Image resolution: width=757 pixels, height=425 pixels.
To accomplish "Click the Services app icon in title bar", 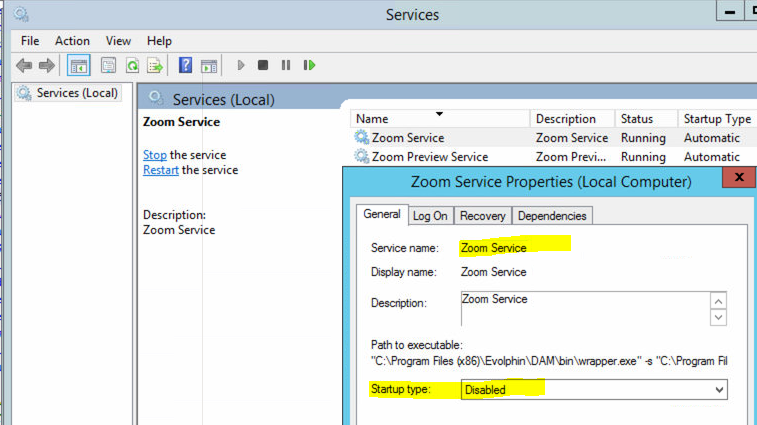I will 21,14.
